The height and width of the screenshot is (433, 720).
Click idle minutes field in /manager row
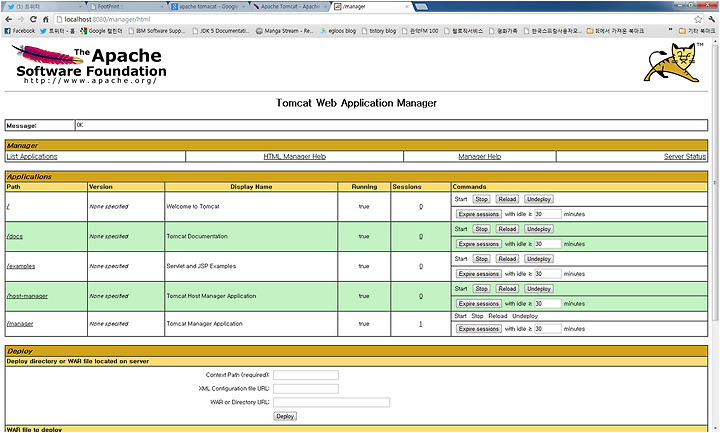point(547,329)
